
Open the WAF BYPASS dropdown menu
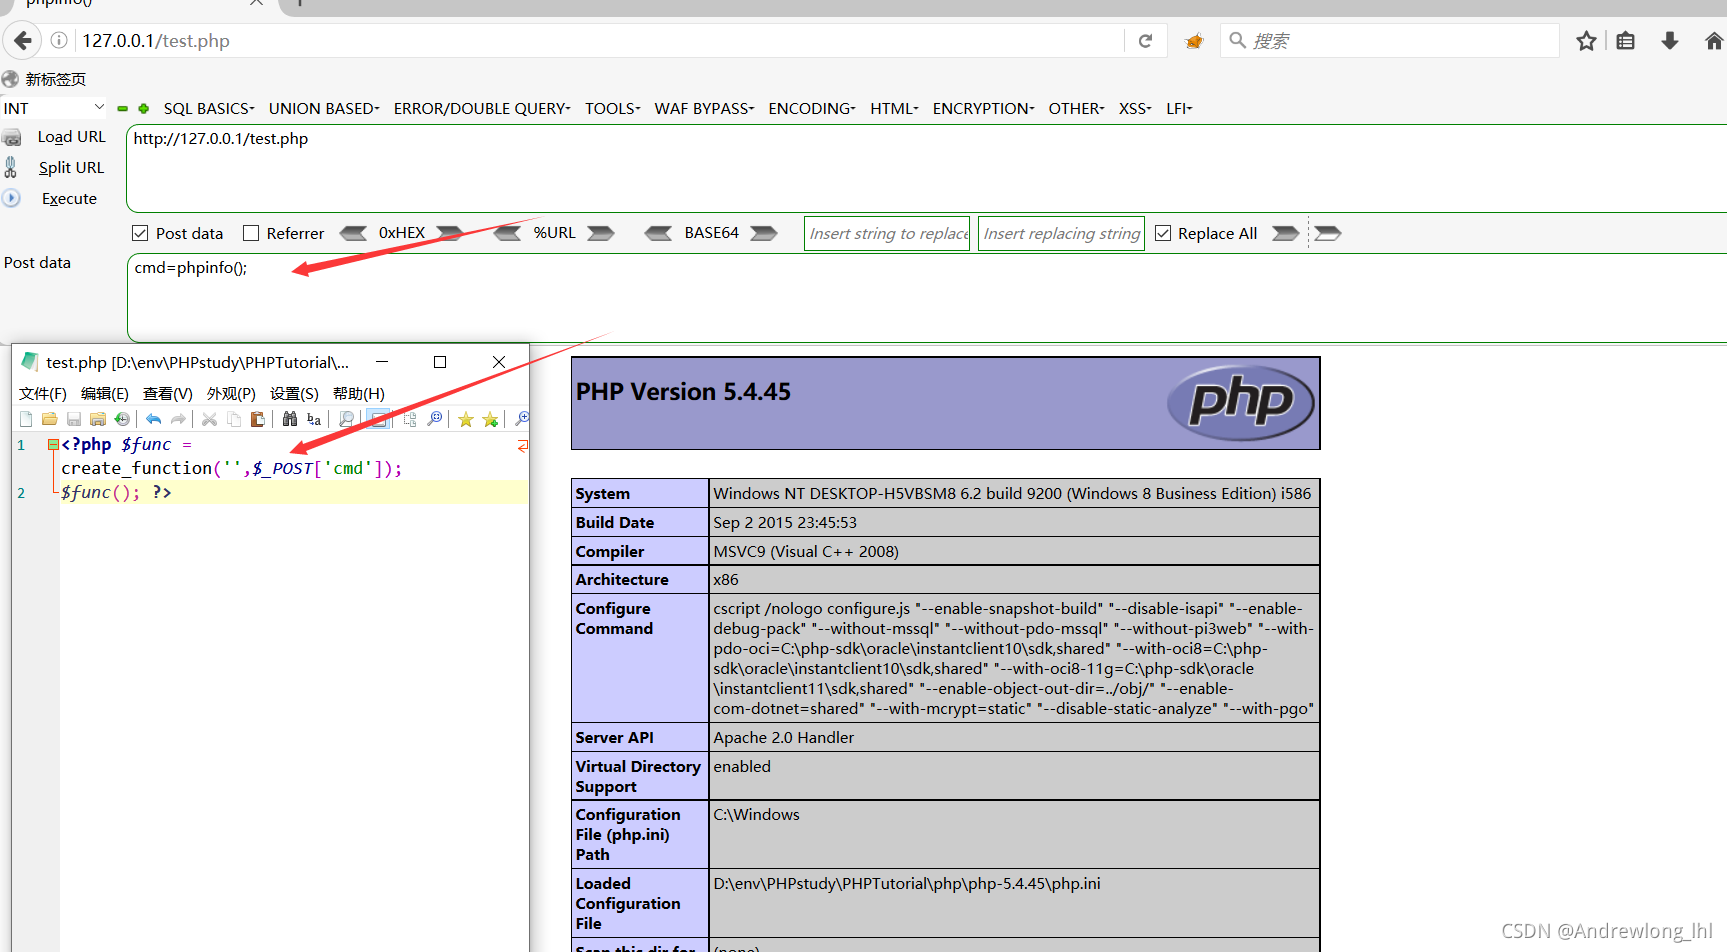click(x=705, y=108)
